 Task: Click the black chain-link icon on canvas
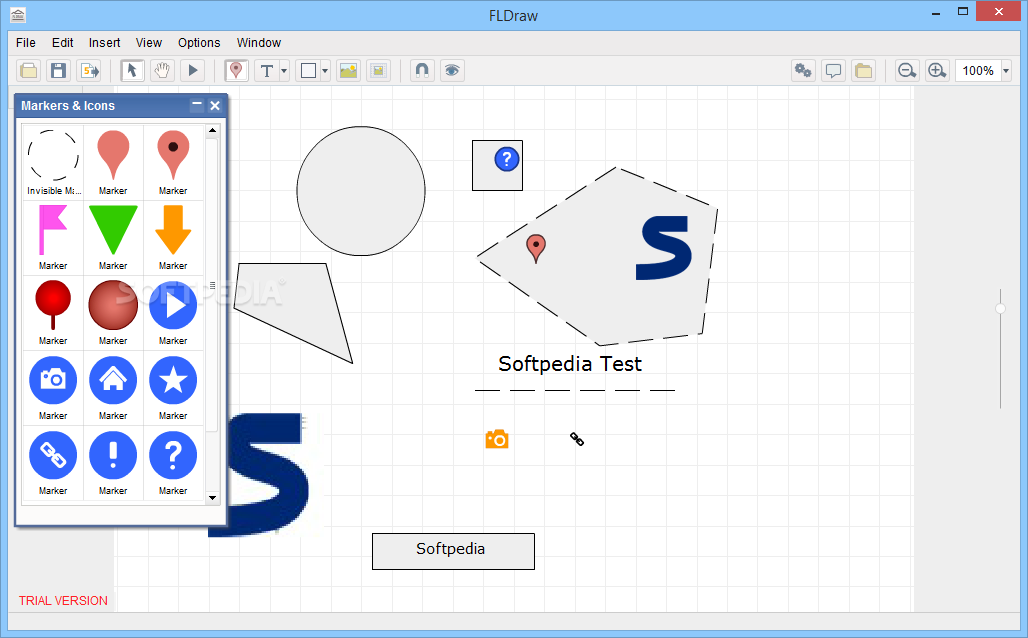577,439
